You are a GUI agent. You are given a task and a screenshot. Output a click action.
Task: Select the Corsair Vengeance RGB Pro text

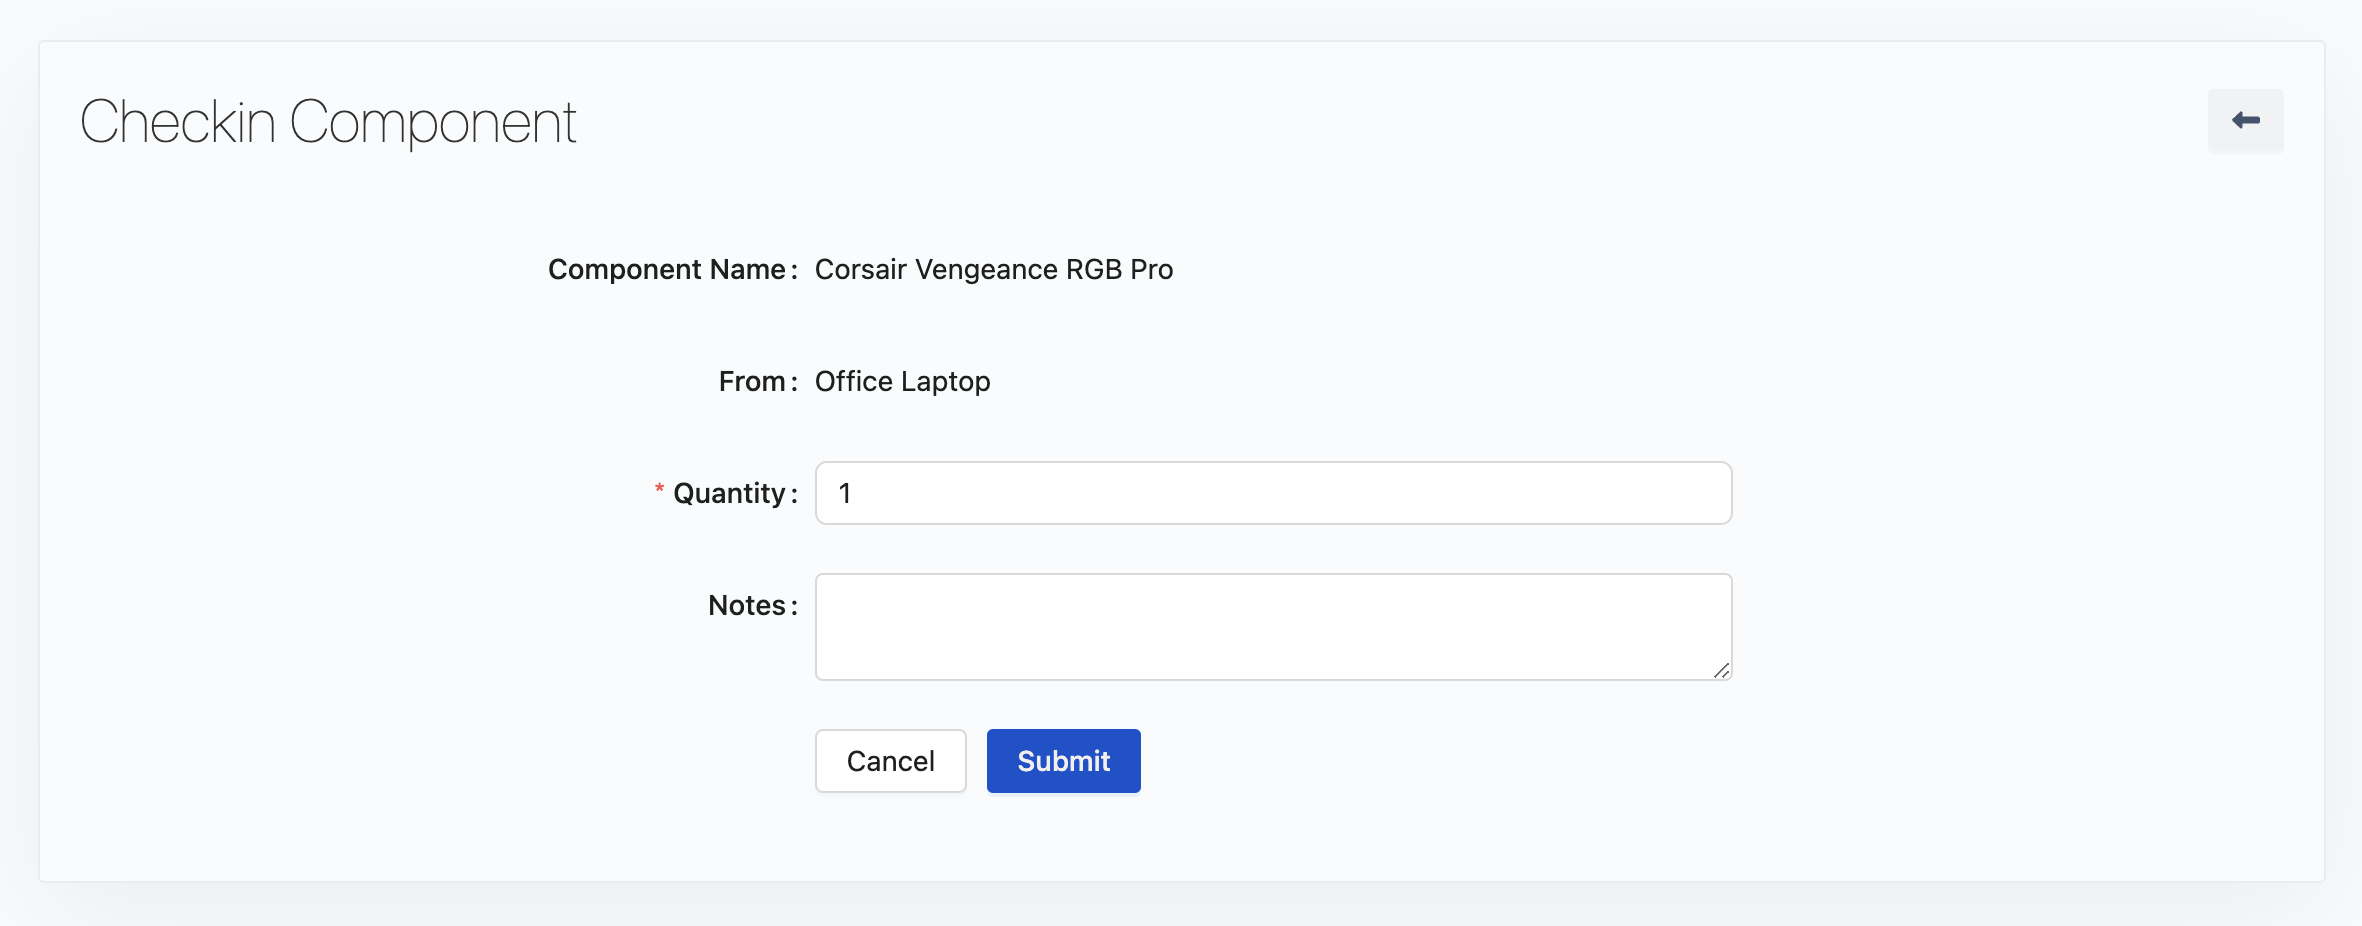click(x=993, y=269)
